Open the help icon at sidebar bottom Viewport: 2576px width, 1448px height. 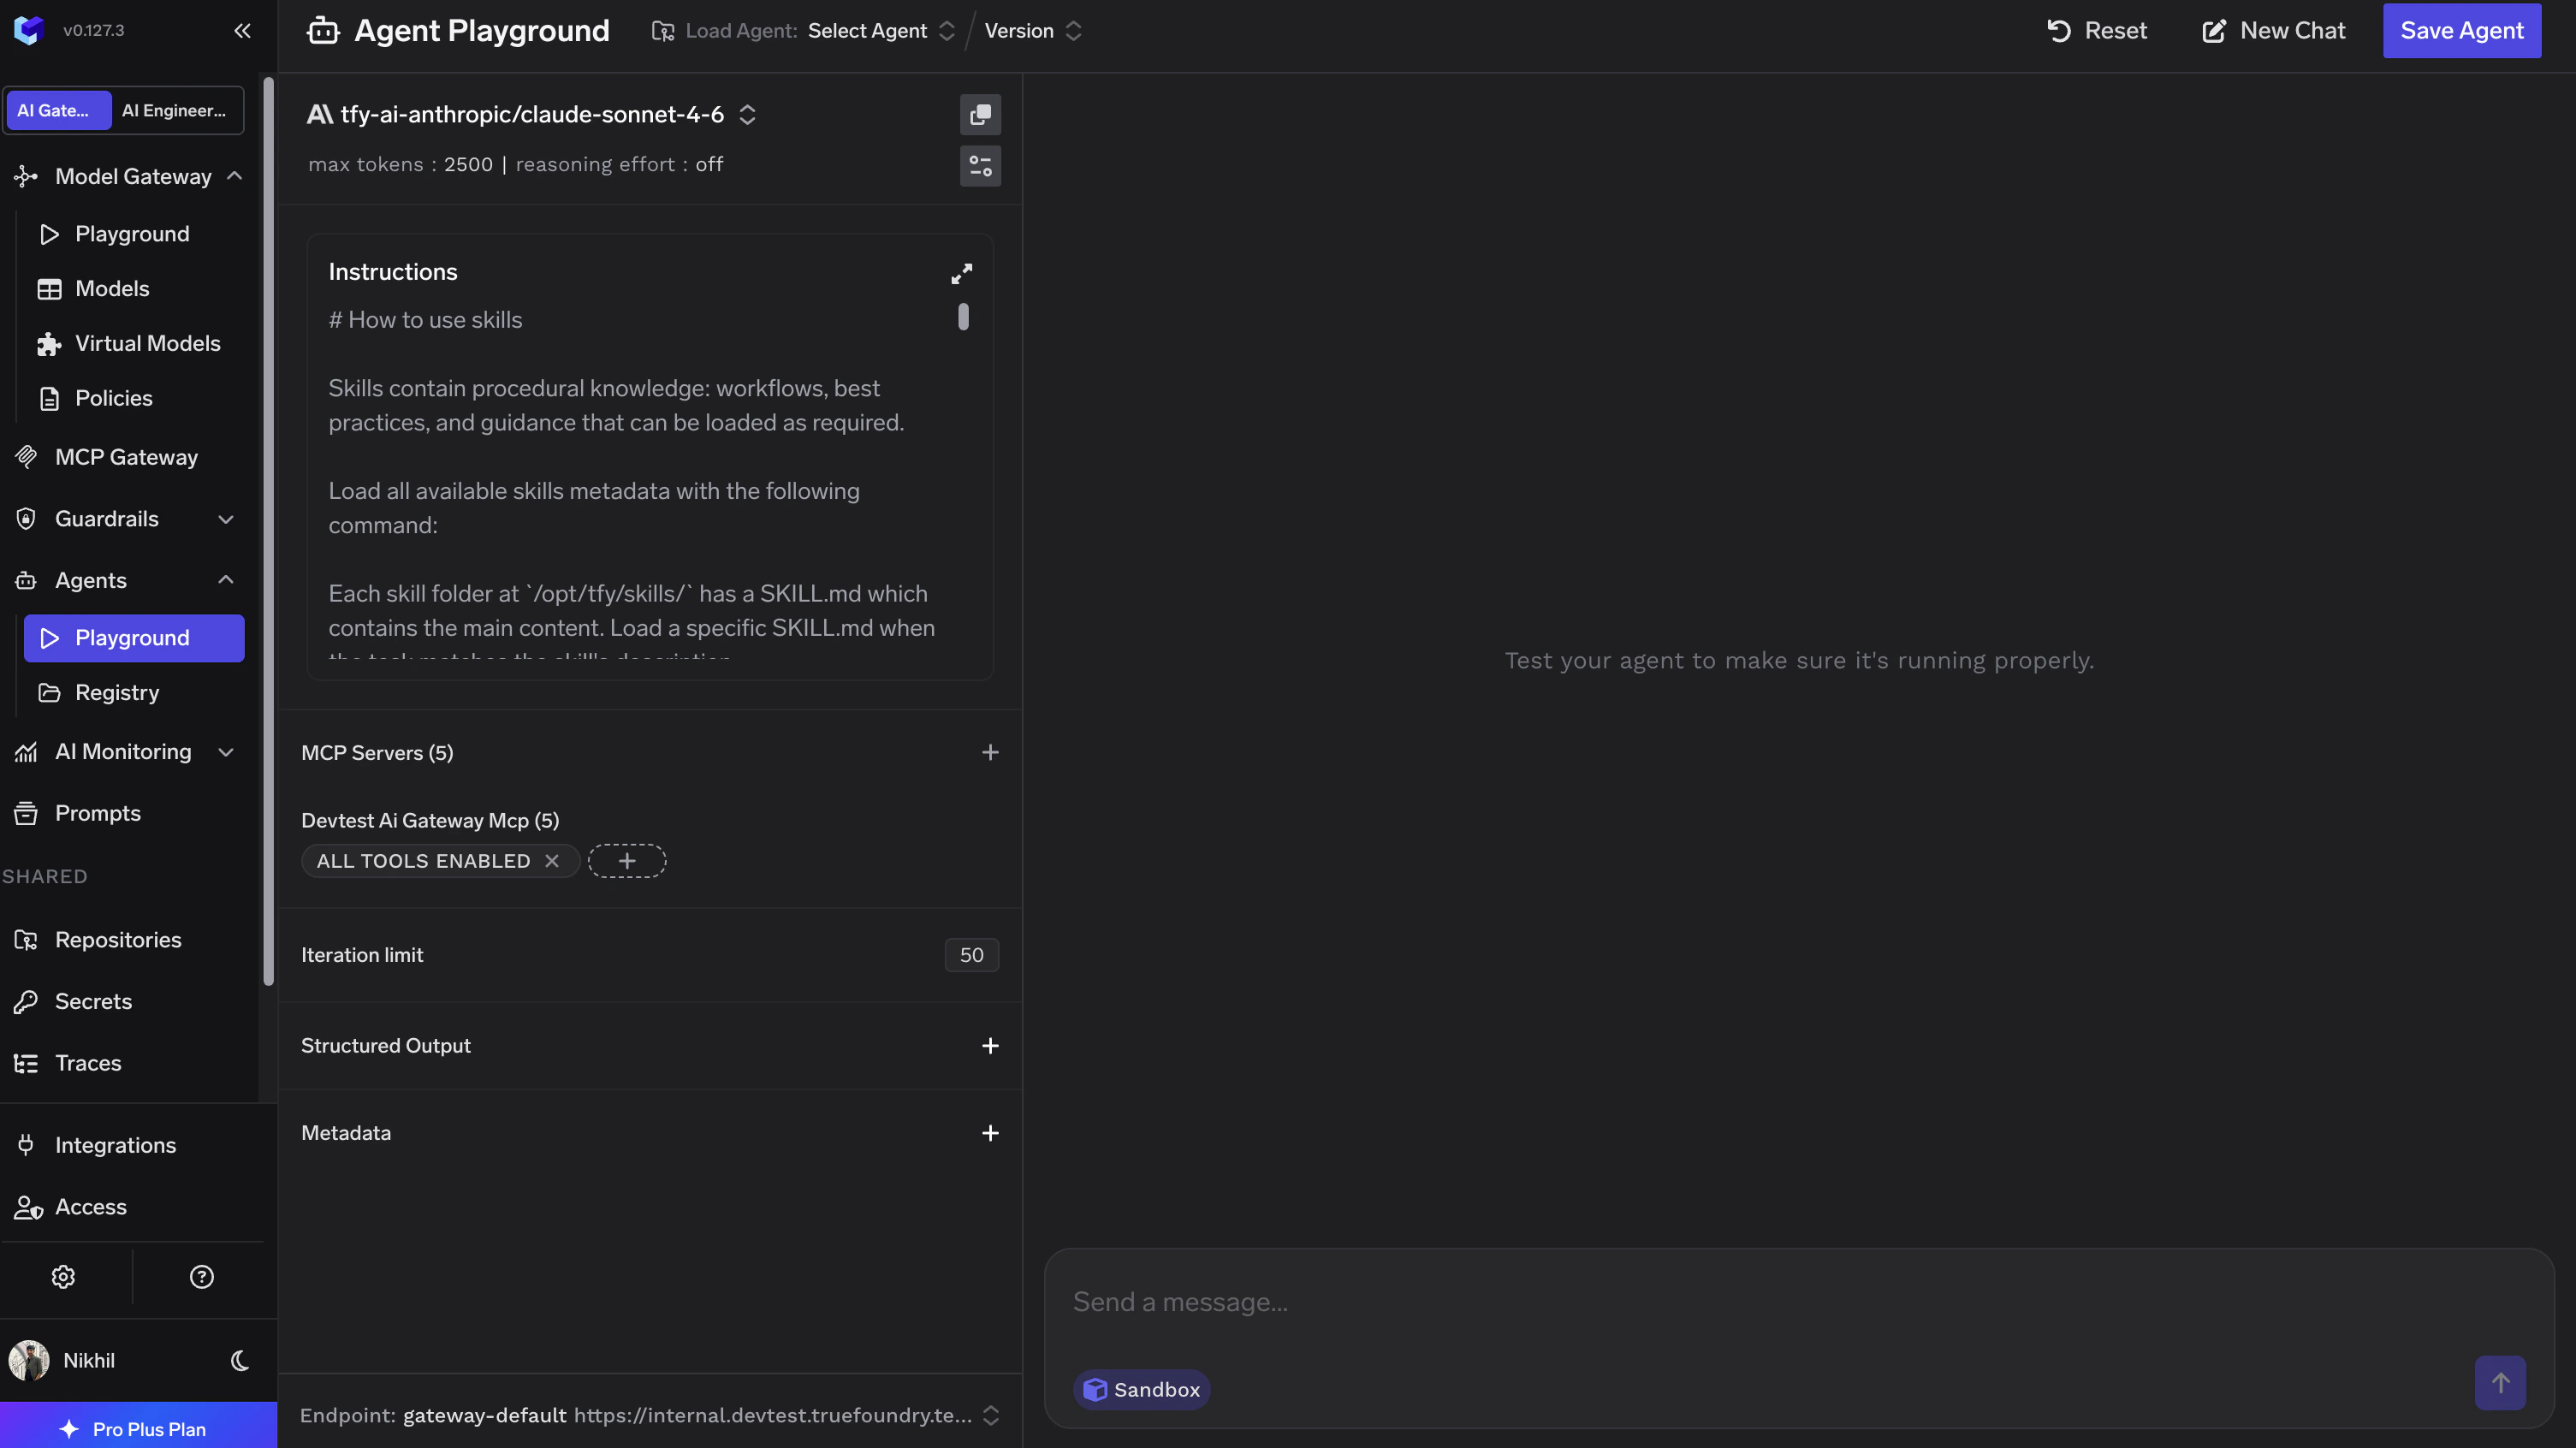[202, 1277]
